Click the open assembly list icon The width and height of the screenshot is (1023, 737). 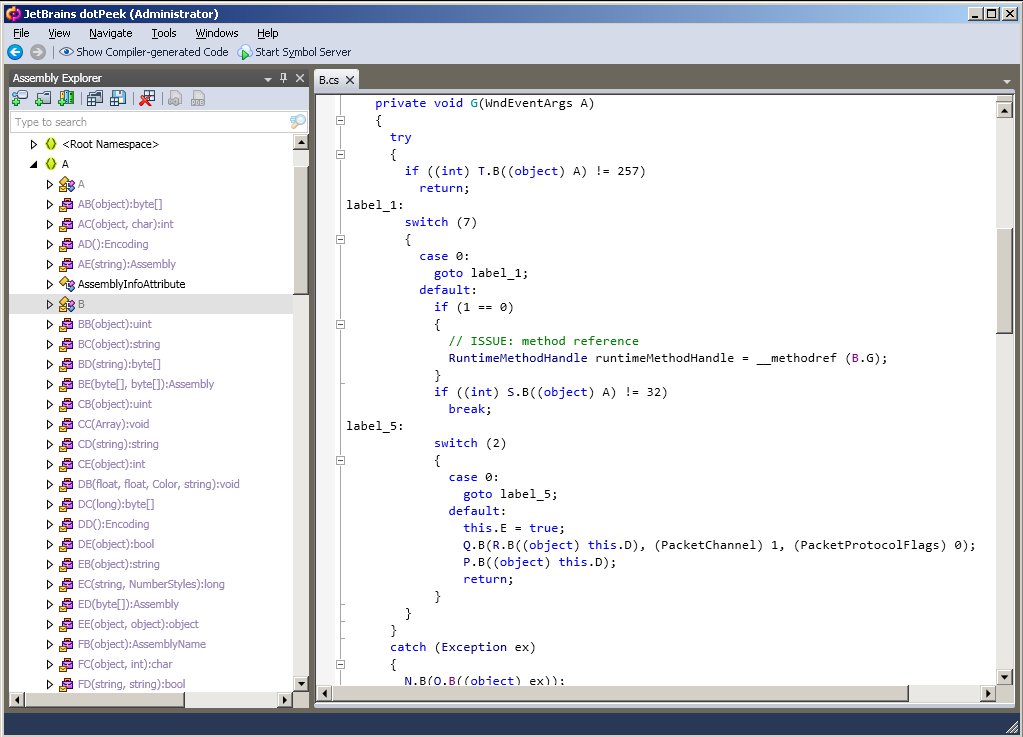(x=95, y=98)
